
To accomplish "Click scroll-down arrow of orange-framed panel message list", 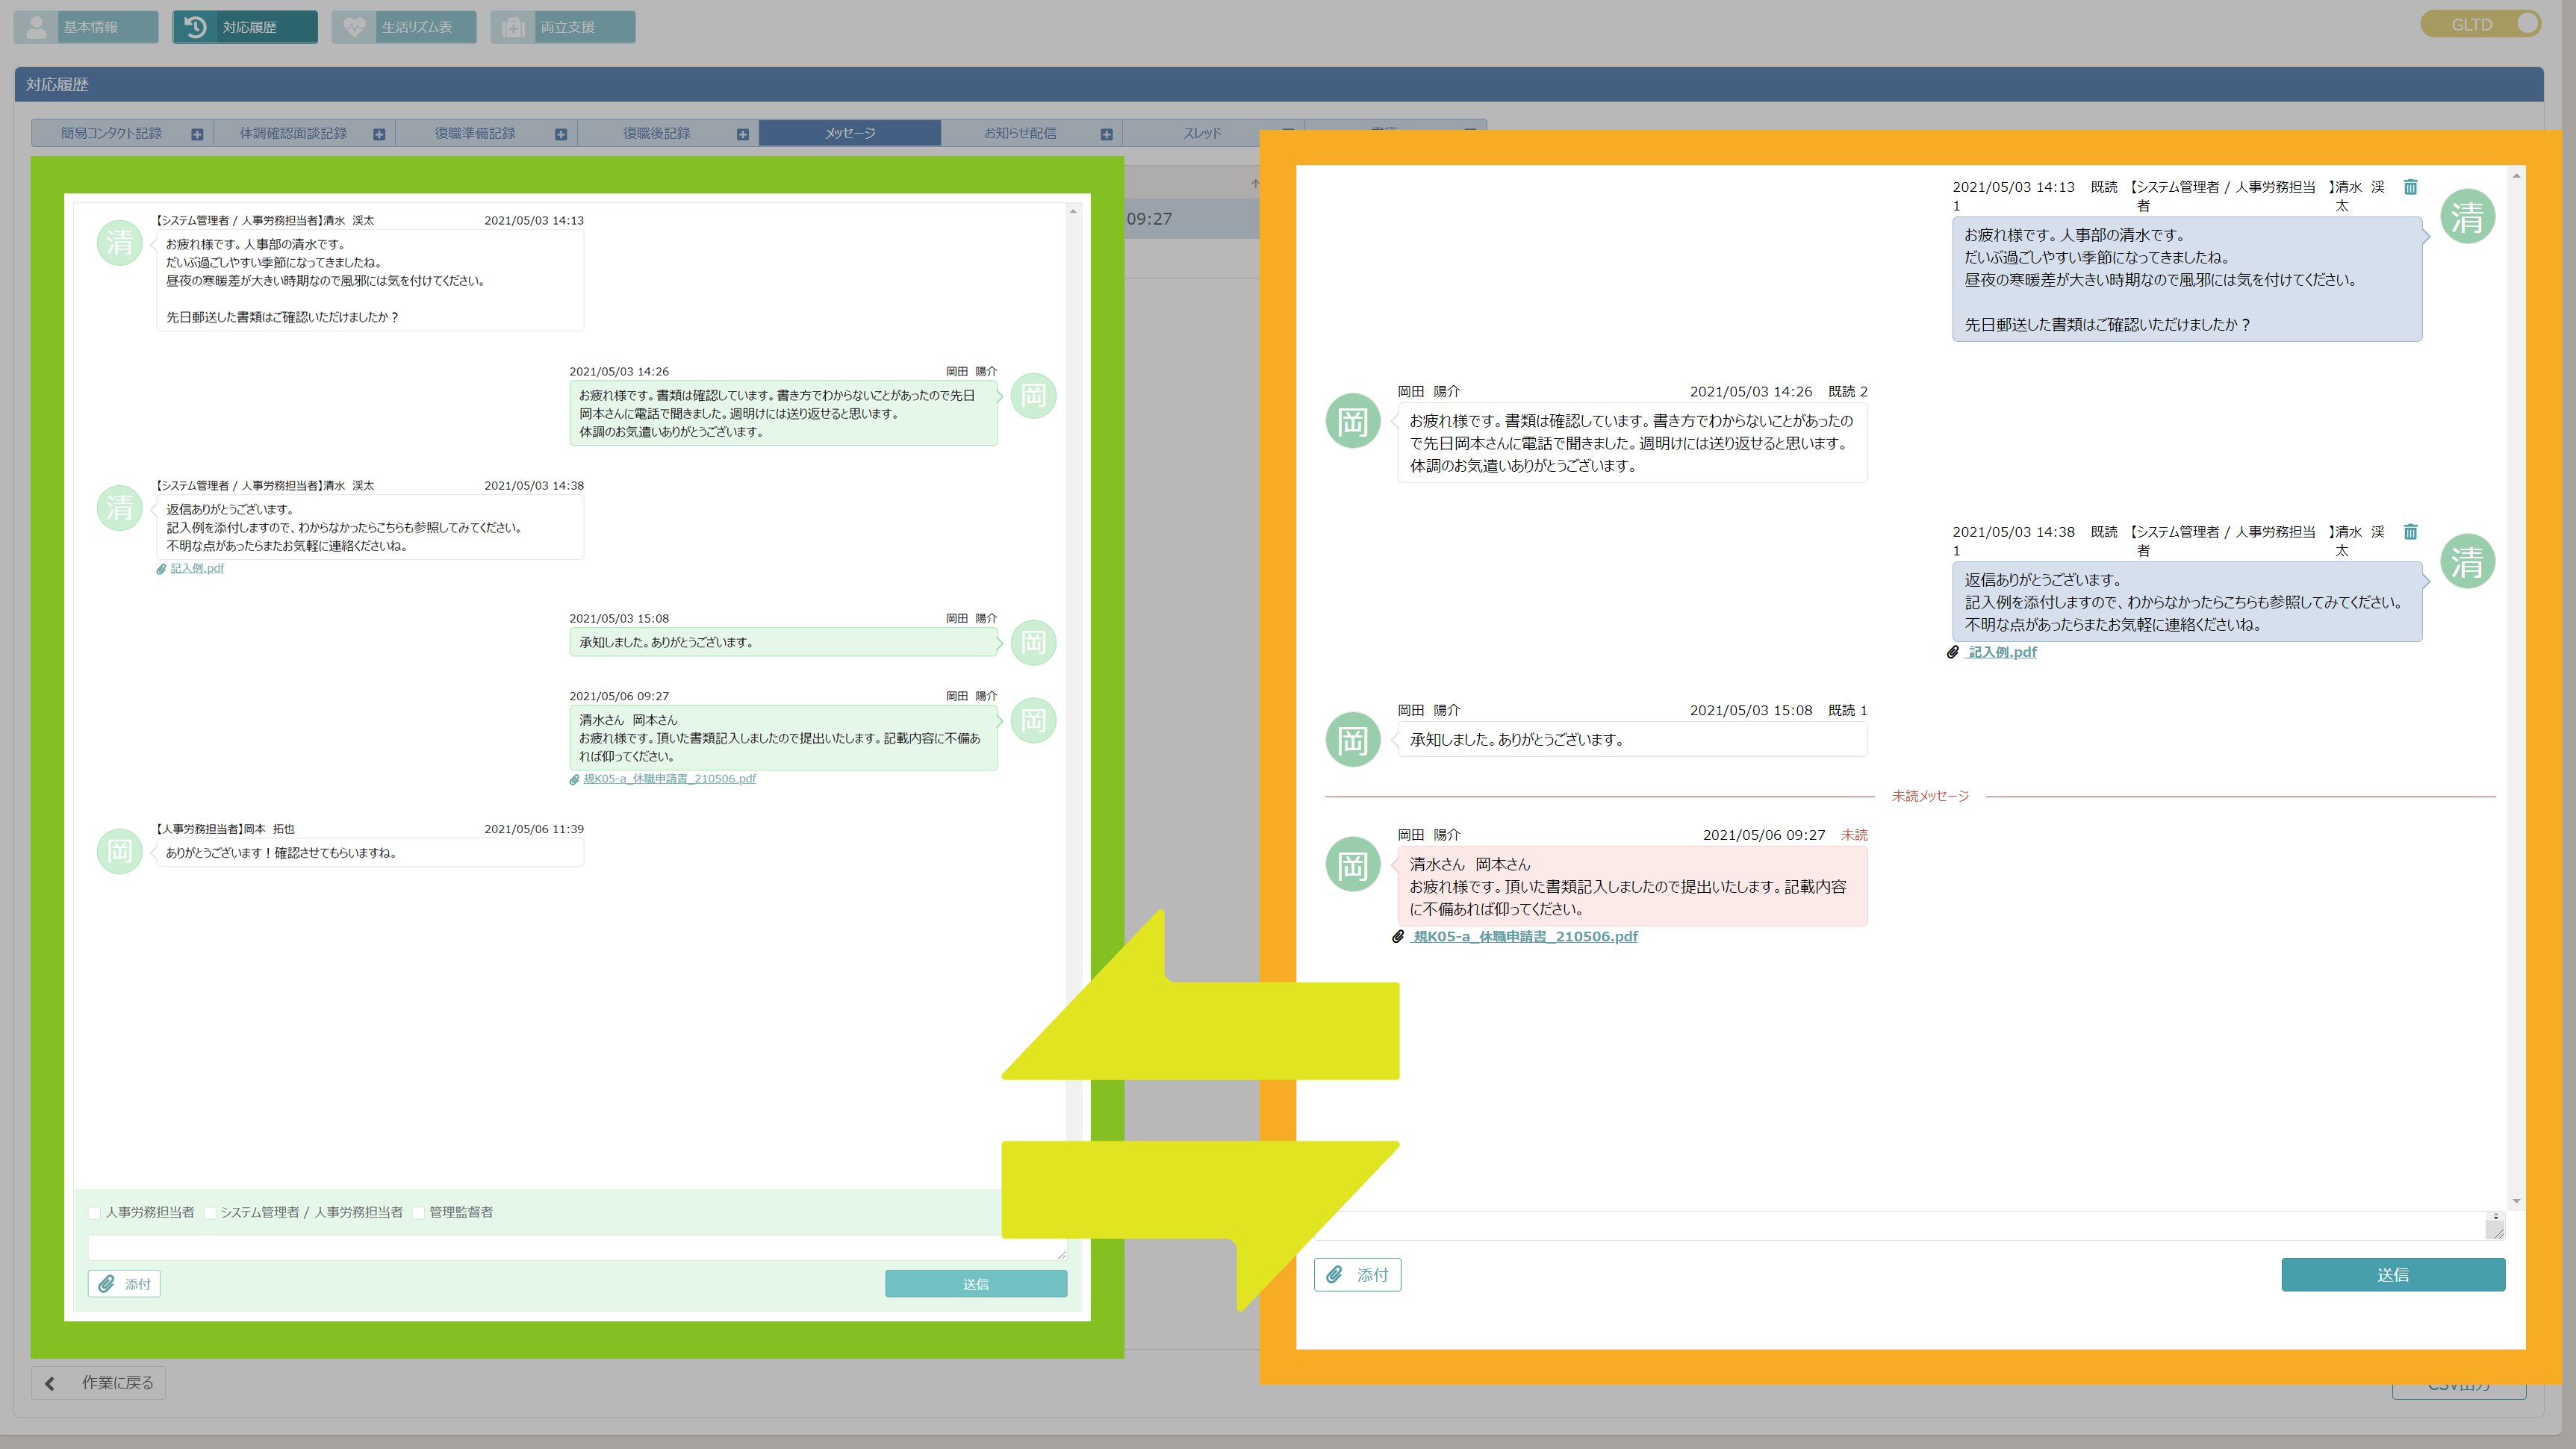I will (x=2516, y=1201).
